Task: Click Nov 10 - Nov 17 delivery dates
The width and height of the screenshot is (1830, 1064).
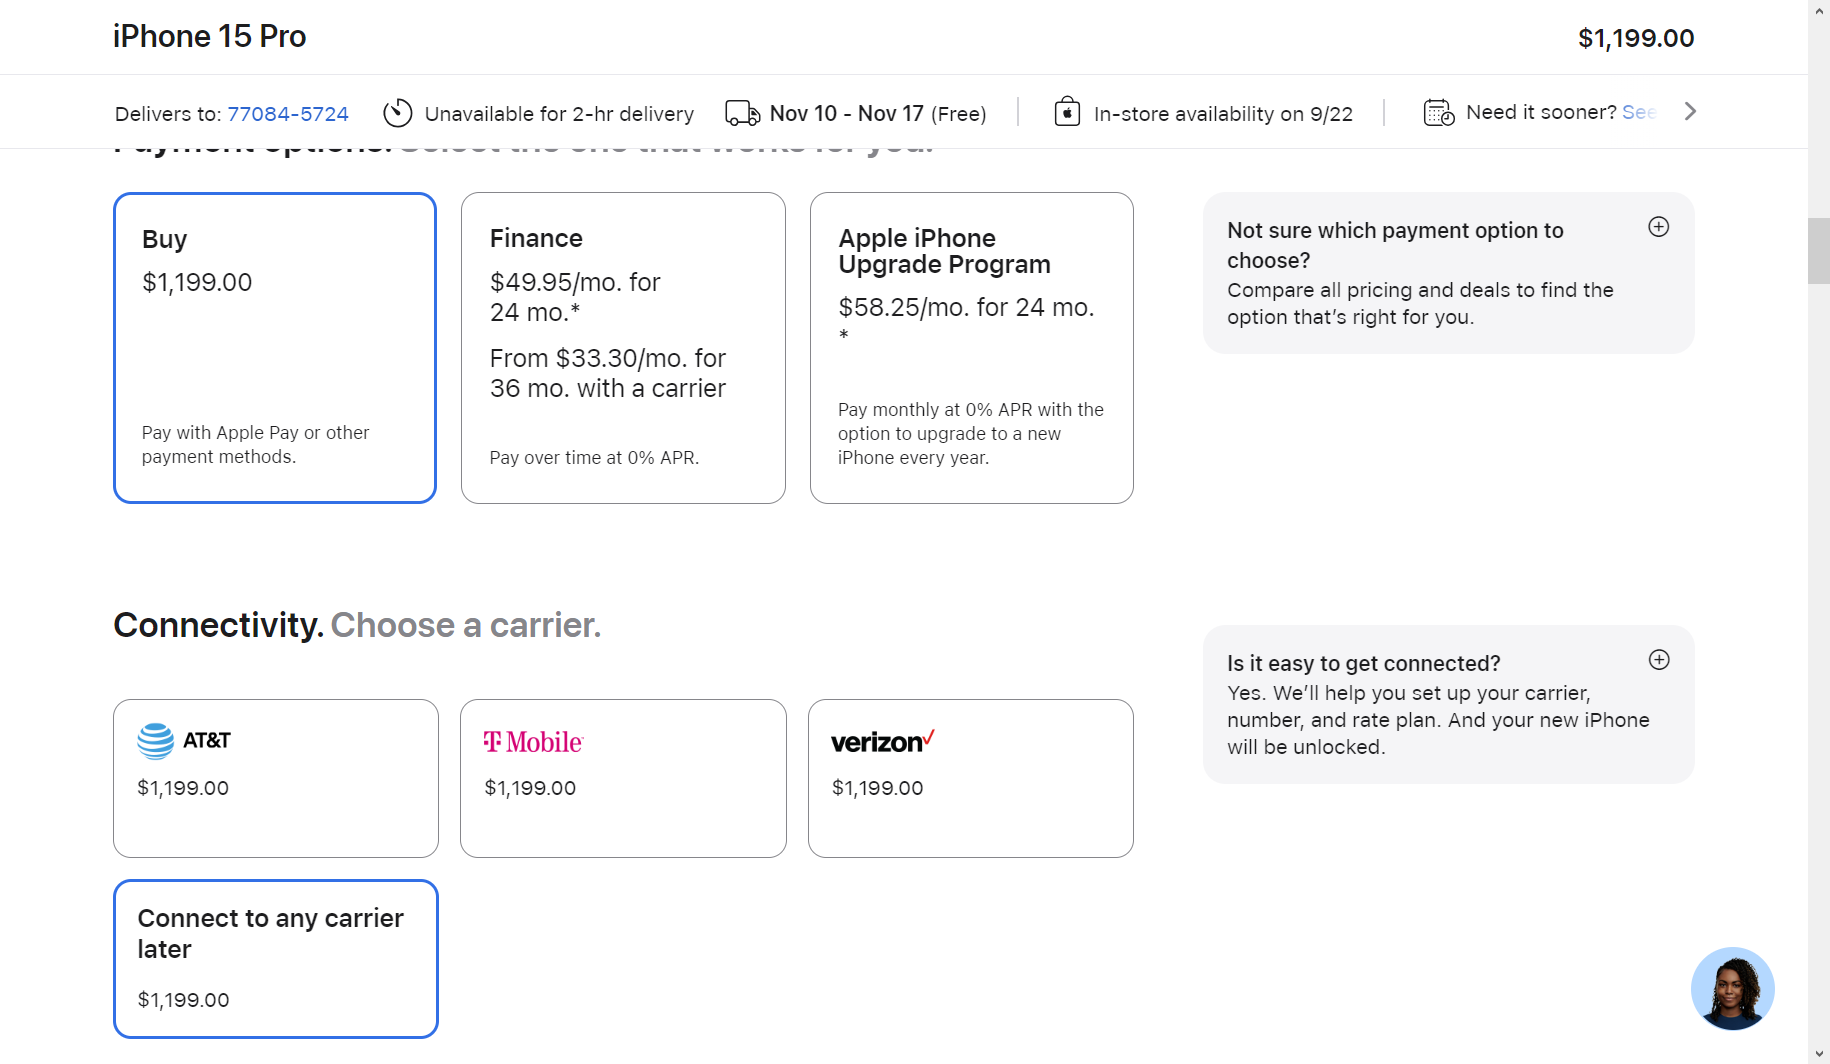Action: [x=846, y=114]
